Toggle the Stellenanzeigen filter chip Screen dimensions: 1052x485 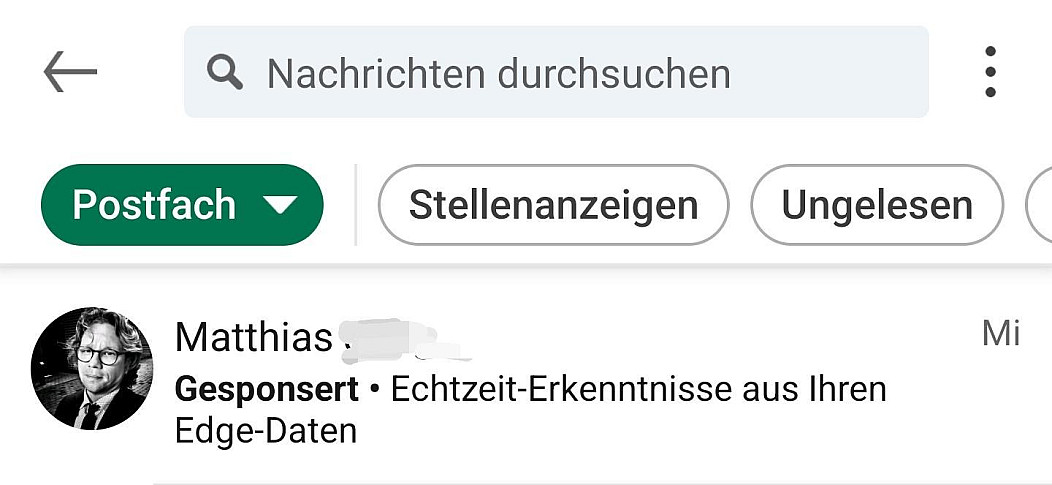coord(553,205)
